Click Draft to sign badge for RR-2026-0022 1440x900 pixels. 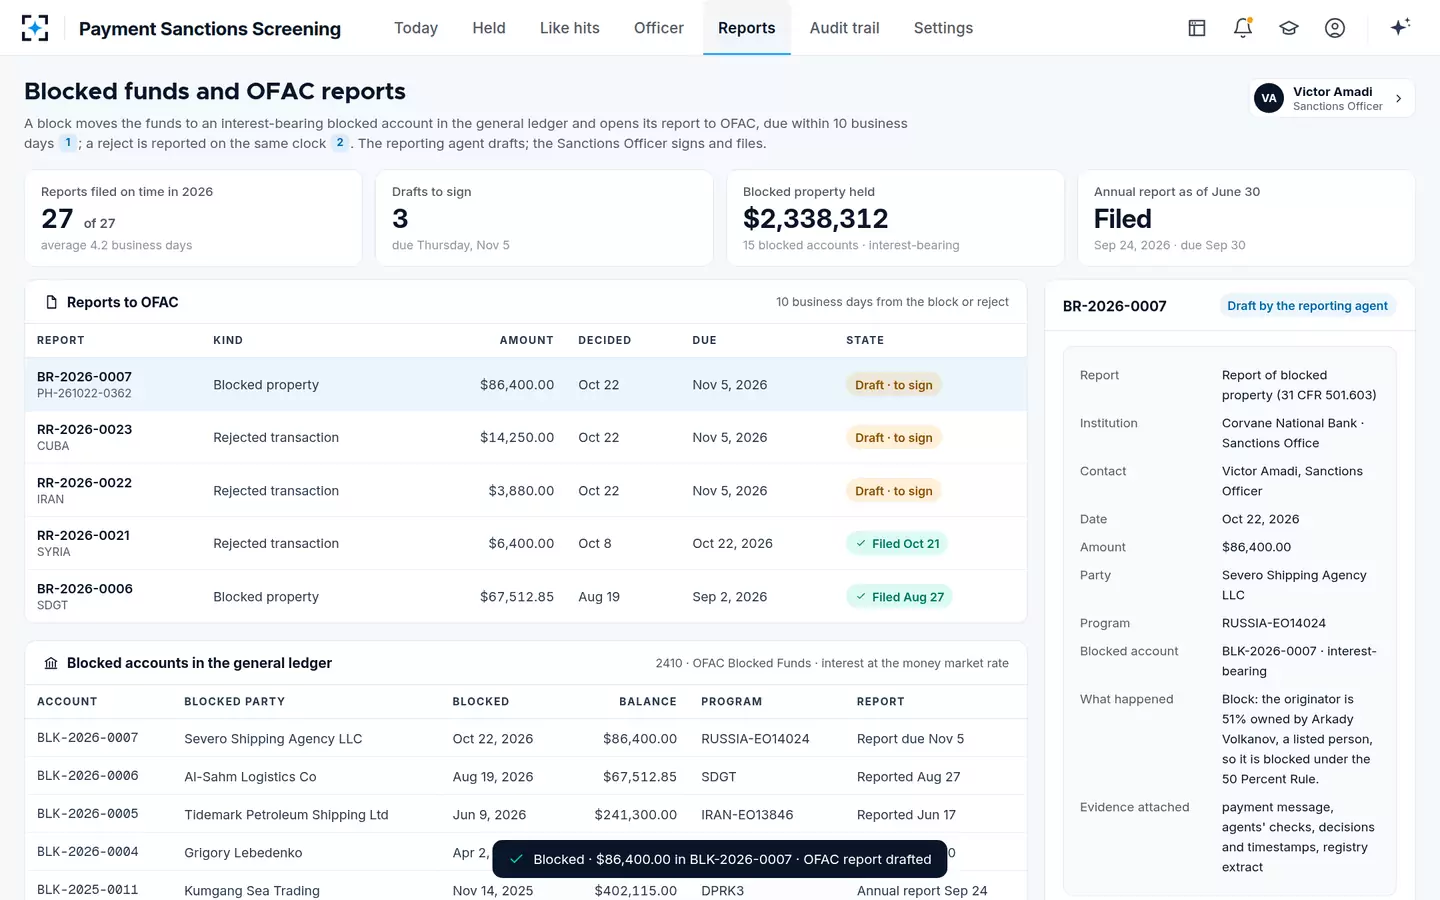point(894,491)
